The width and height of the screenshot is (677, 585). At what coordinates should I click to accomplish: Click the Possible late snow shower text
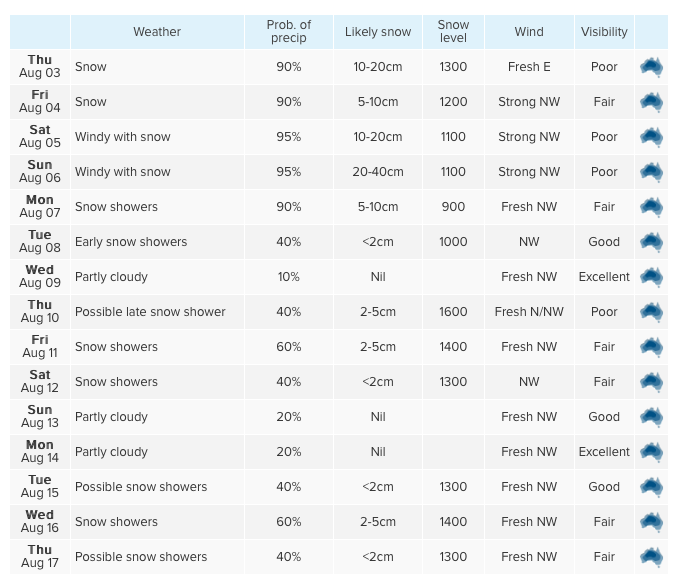pos(150,312)
